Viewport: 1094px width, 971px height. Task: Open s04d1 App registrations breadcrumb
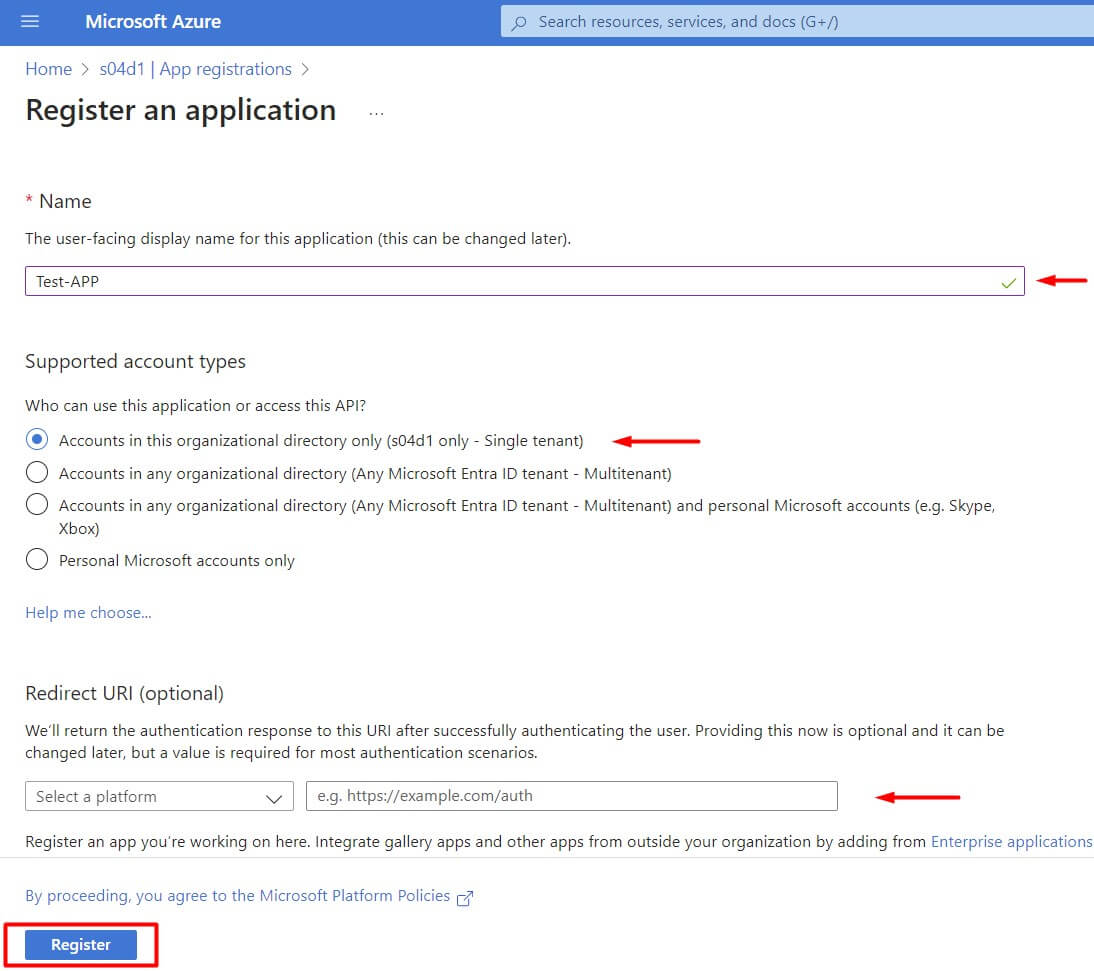pos(195,68)
